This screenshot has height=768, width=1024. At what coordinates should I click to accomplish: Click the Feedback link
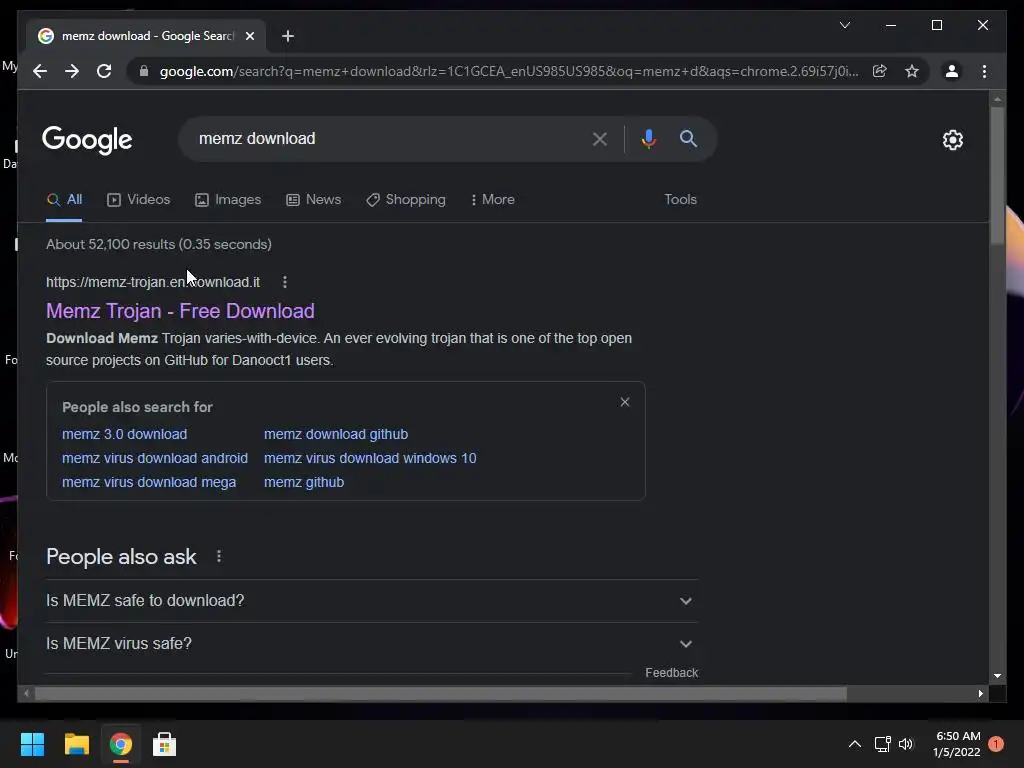coord(671,673)
